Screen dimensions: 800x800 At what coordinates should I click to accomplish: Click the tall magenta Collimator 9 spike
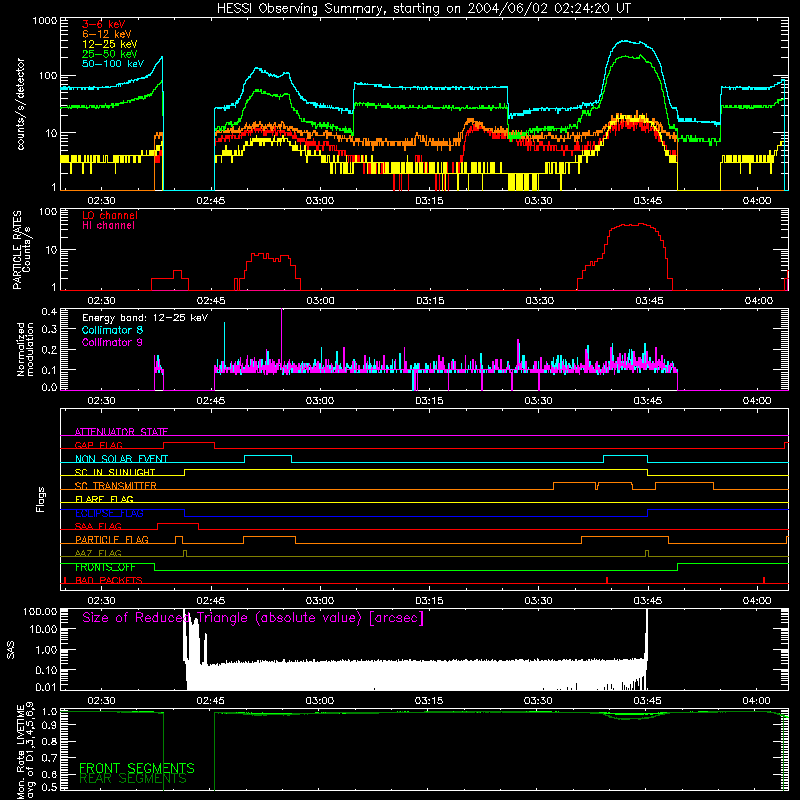[282, 337]
